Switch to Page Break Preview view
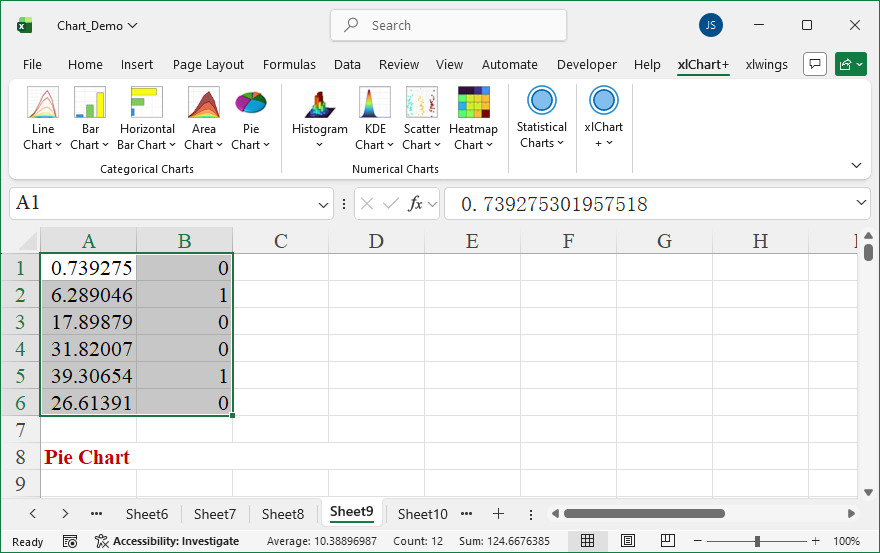Viewport: 880px width, 553px height. pos(665,541)
